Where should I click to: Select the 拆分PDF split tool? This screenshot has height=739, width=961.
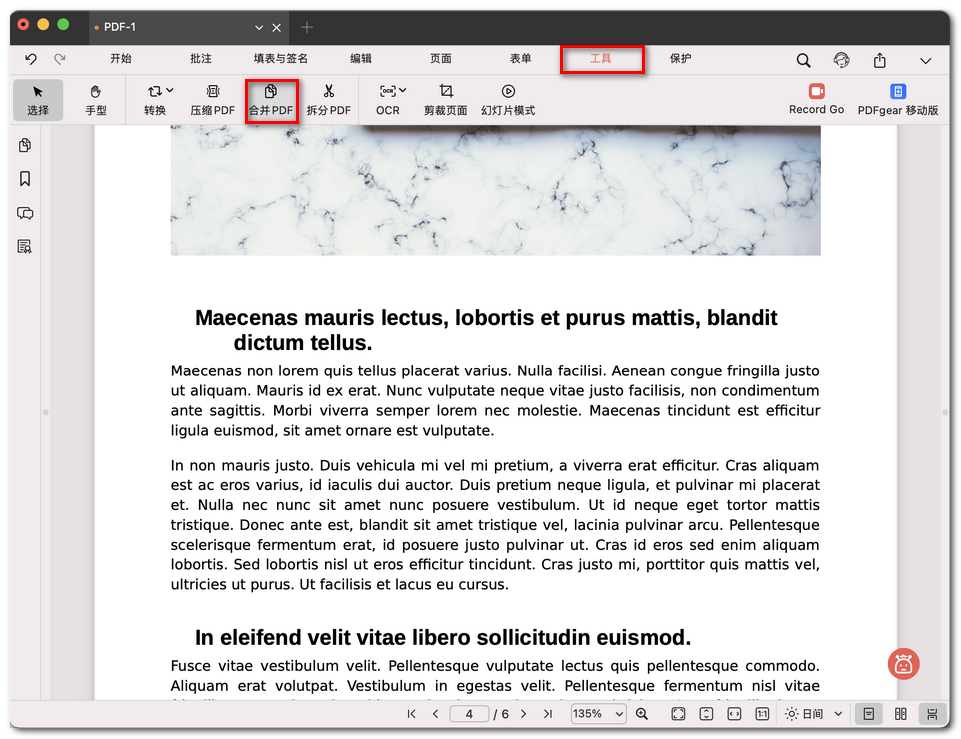click(328, 100)
